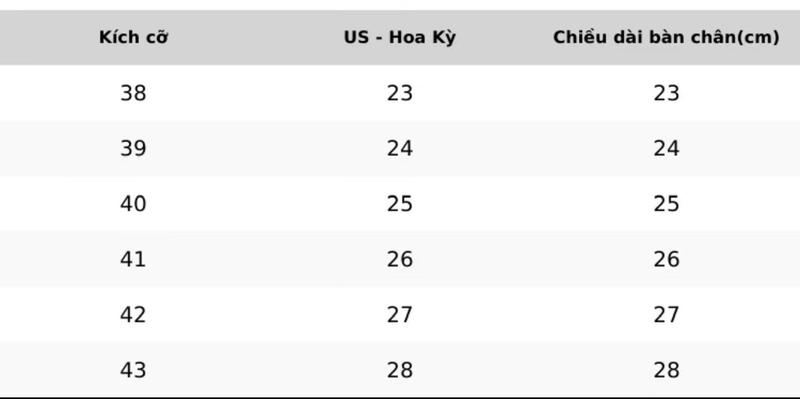Click US value 26 for size 41
800x399 pixels.
(399, 259)
